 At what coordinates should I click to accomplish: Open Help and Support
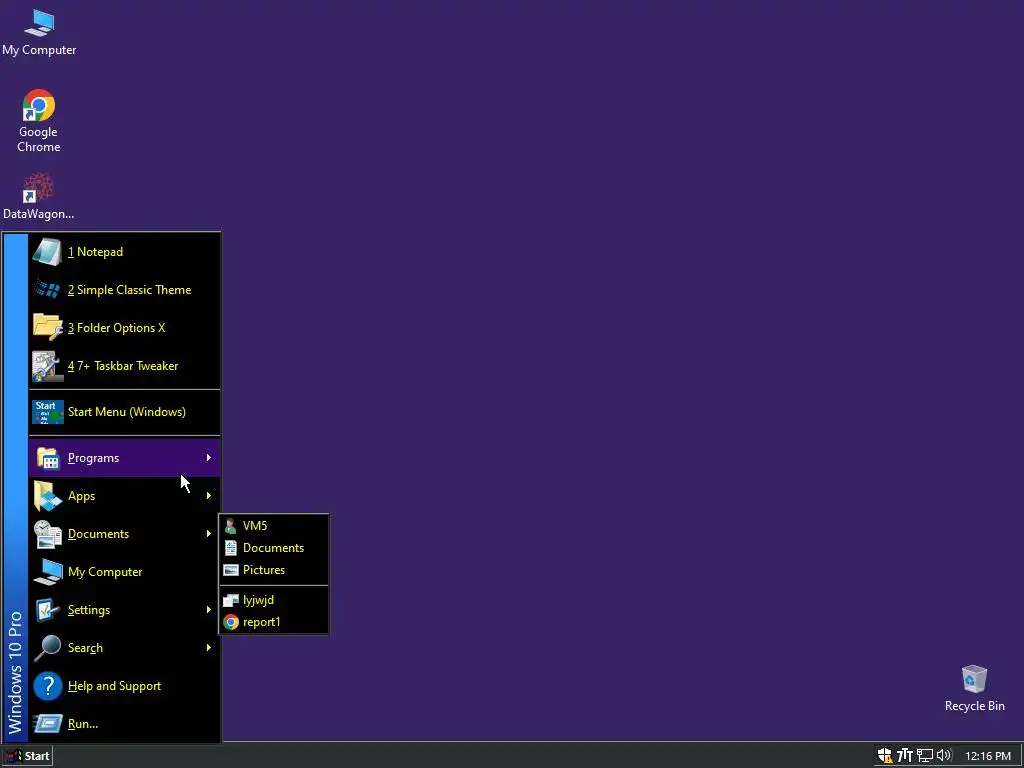124,686
